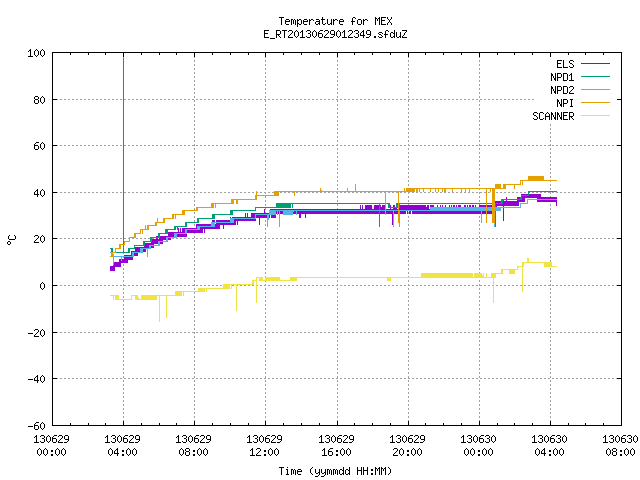Click the light blue NPD2 legend line sample
The height and width of the screenshot is (480, 640).
point(595,90)
